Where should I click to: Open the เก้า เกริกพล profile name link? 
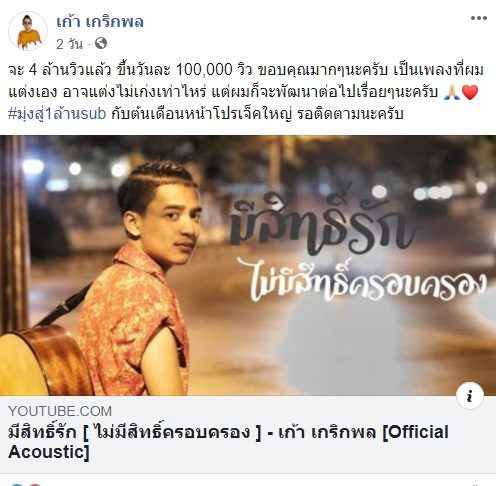coord(100,22)
